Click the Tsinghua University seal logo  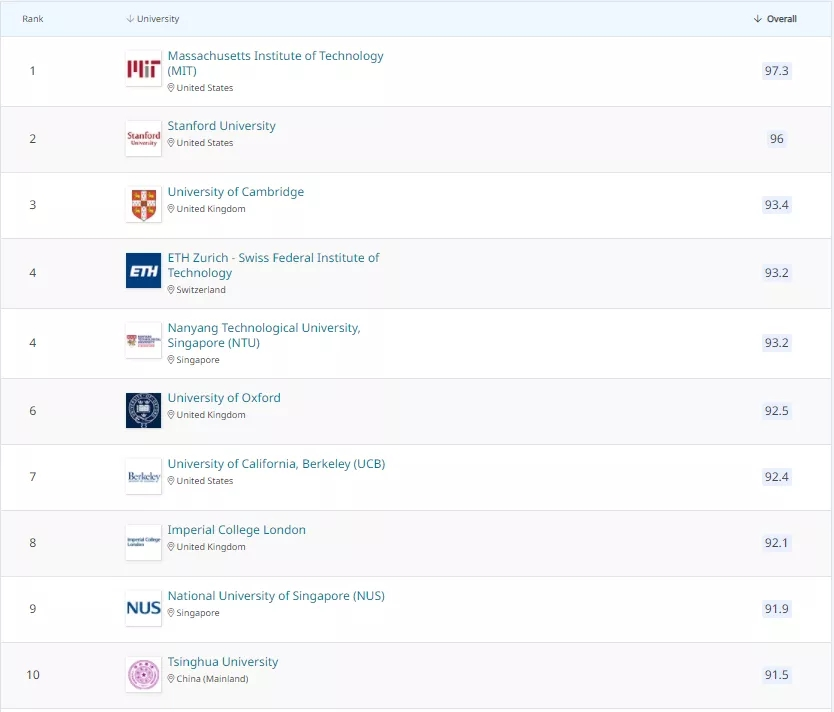pyautogui.click(x=143, y=674)
